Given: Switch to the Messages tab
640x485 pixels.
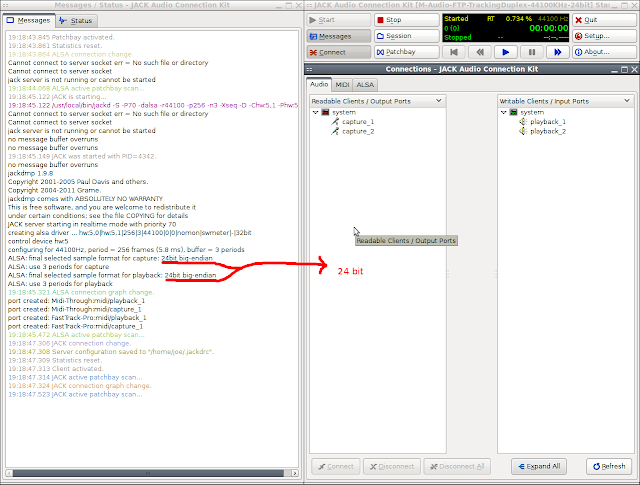Looking at the screenshot, I should click(x=29, y=20).
